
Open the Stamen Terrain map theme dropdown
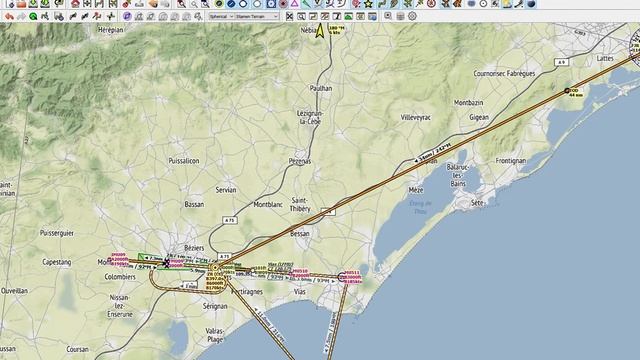tap(257, 16)
